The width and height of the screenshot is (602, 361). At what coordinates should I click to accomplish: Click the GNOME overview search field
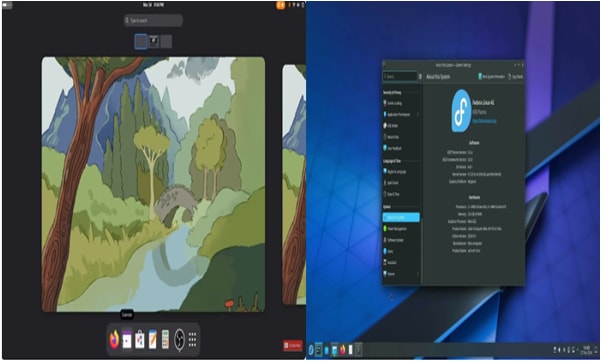pos(153,20)
